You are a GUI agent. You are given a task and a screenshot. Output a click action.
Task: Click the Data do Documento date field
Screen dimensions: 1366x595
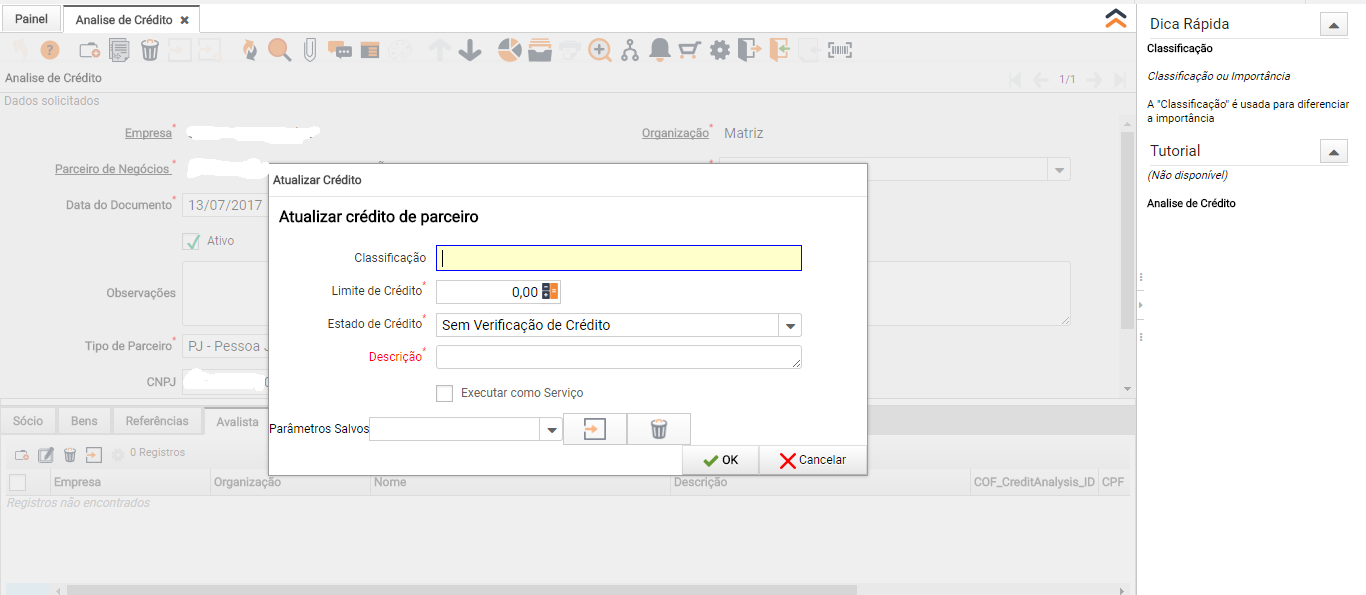tap(224, 205)
